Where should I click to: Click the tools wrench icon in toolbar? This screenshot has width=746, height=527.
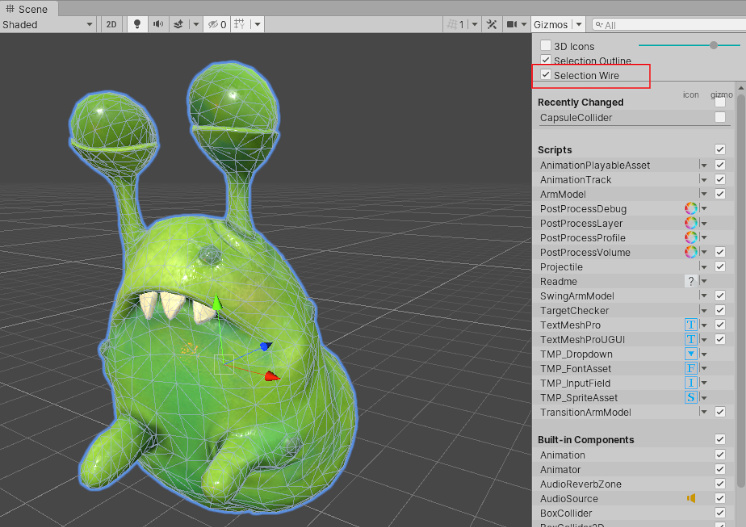pos(491,24)
